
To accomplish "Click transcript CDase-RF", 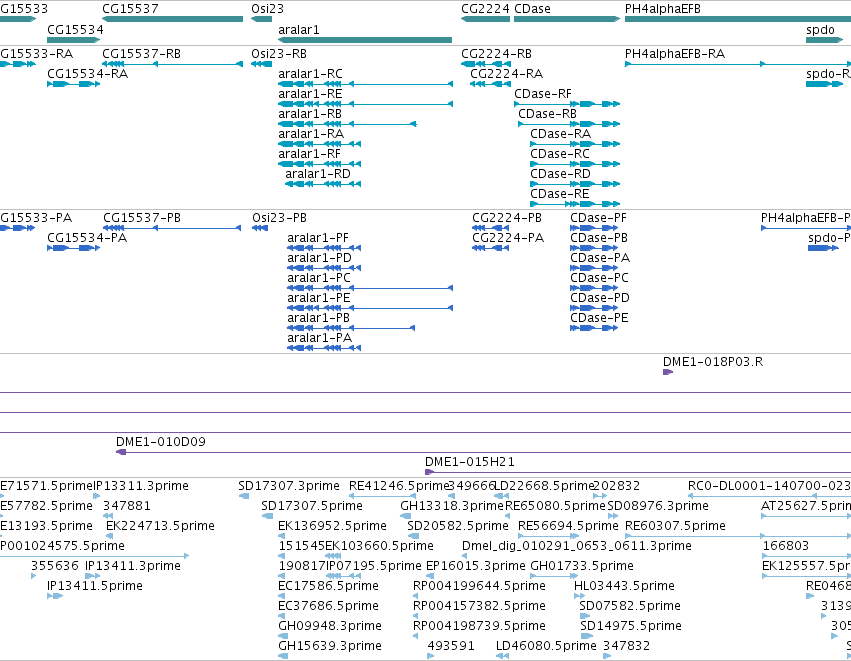I will [567, 104].
